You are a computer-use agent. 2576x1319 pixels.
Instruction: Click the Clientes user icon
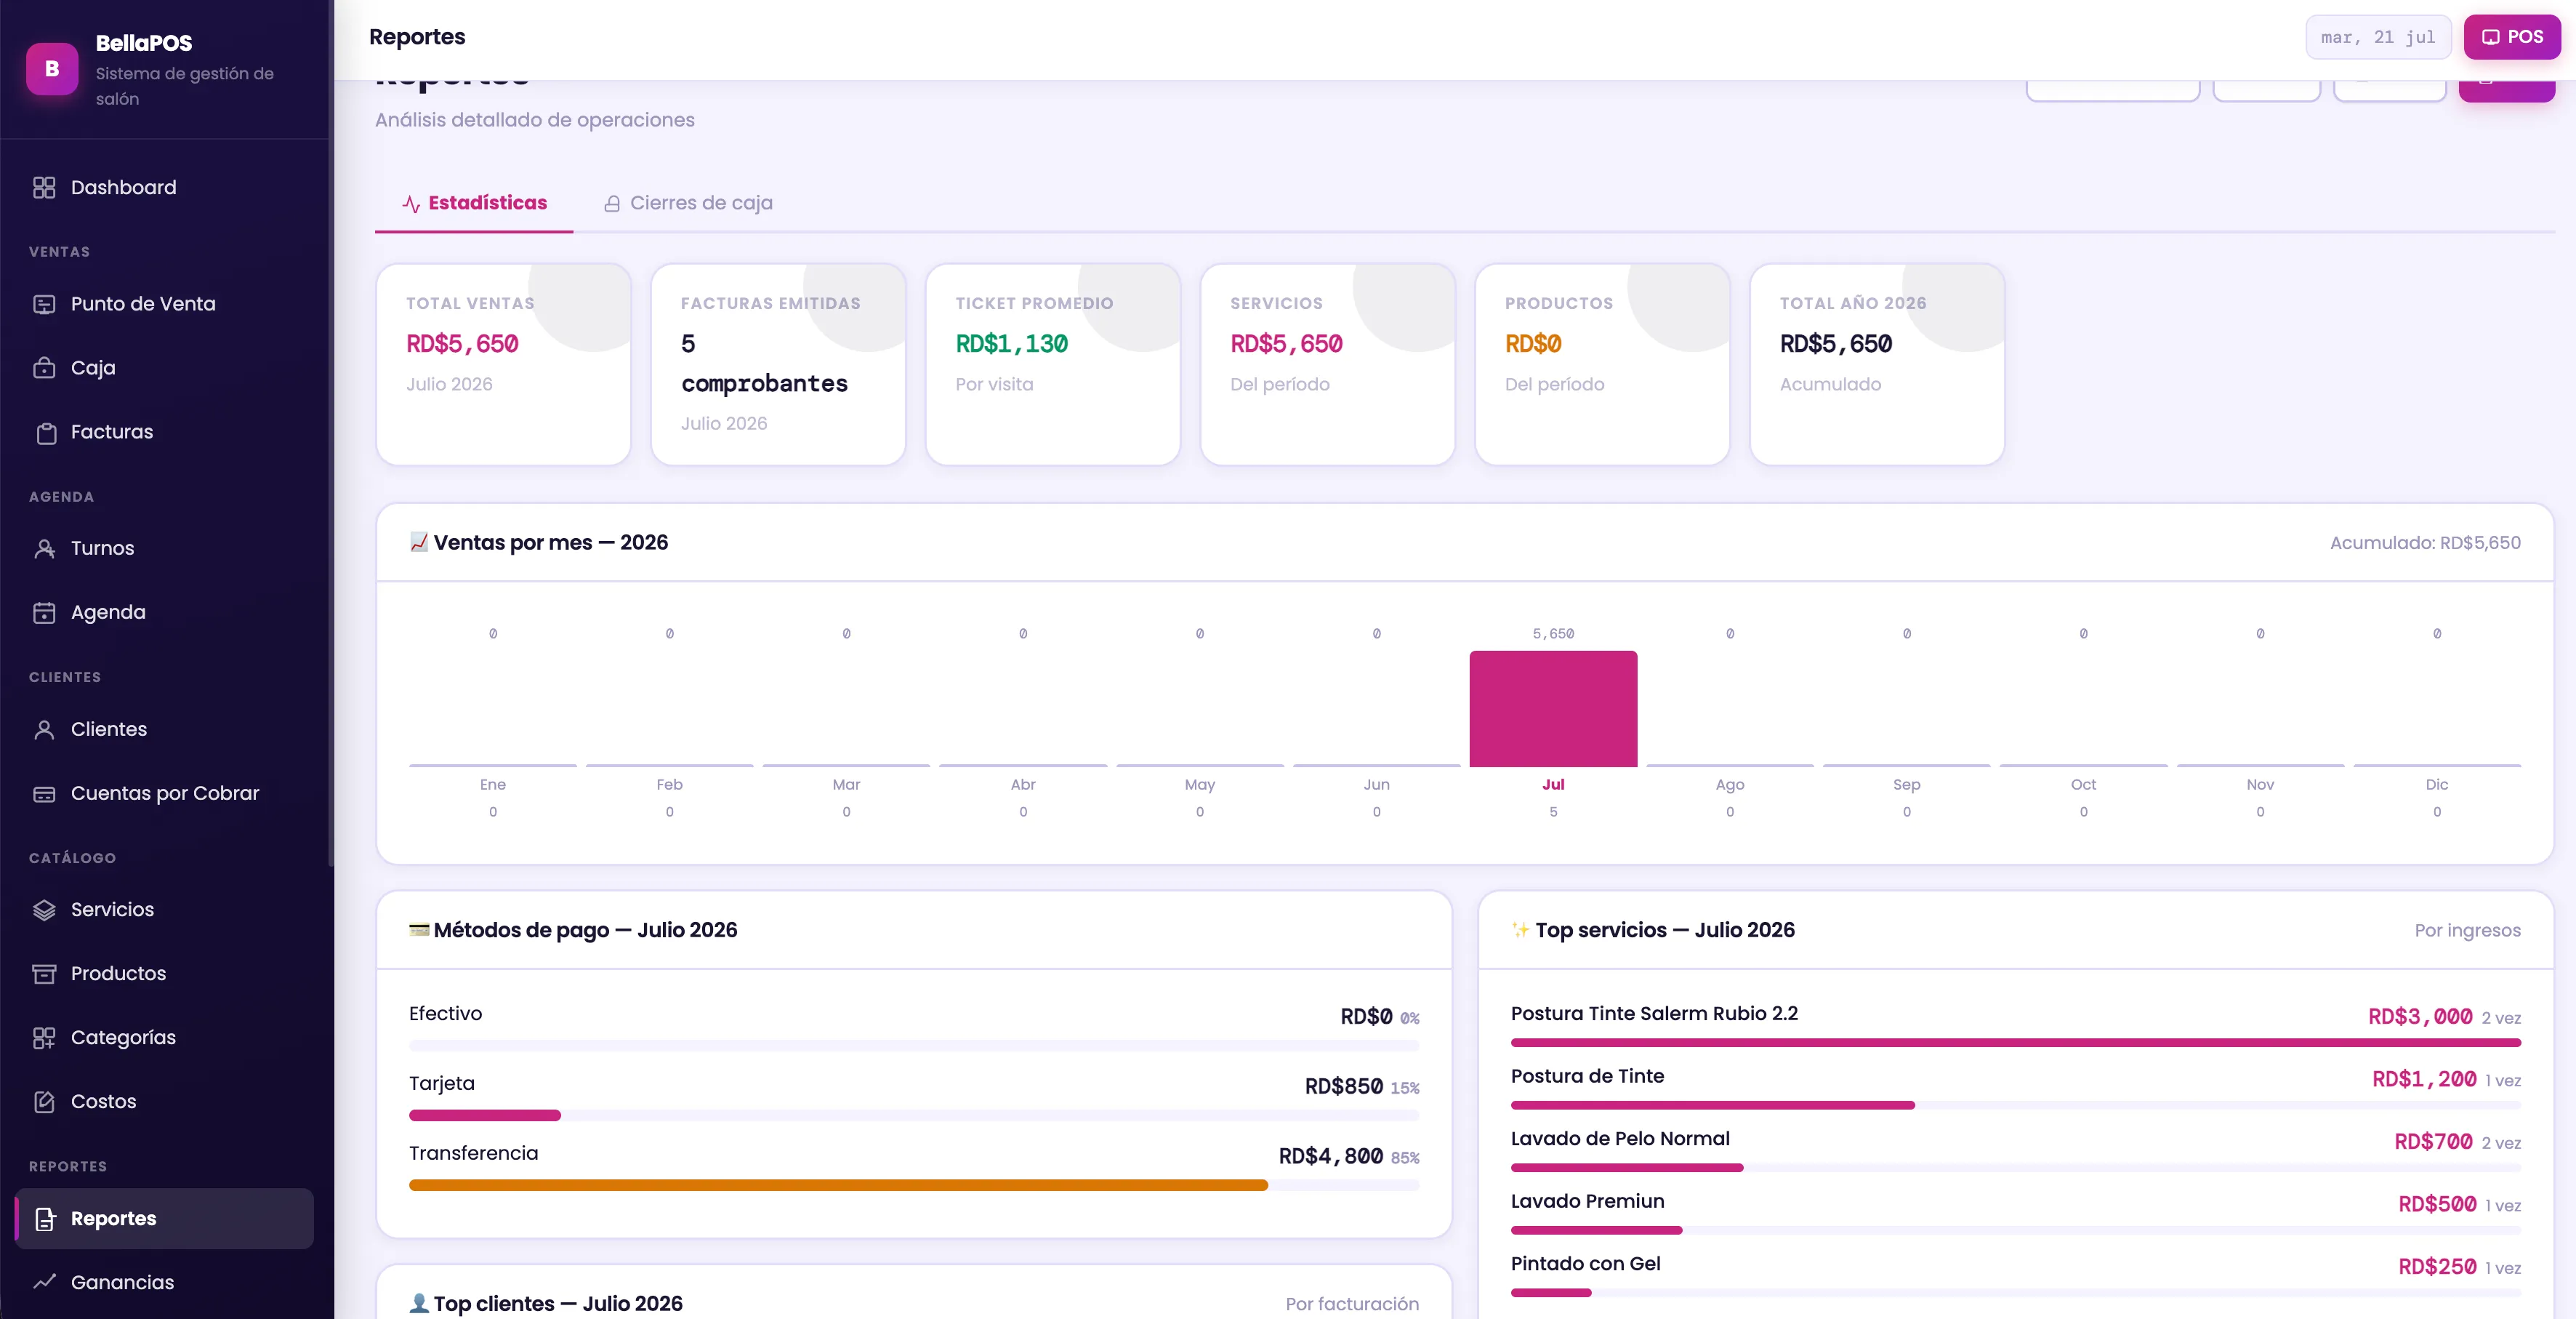(x=44, y=729)
